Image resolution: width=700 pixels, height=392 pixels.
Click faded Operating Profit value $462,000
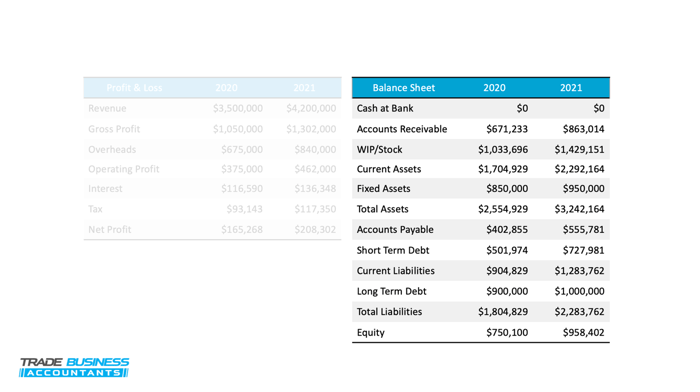tap(315, 169)
